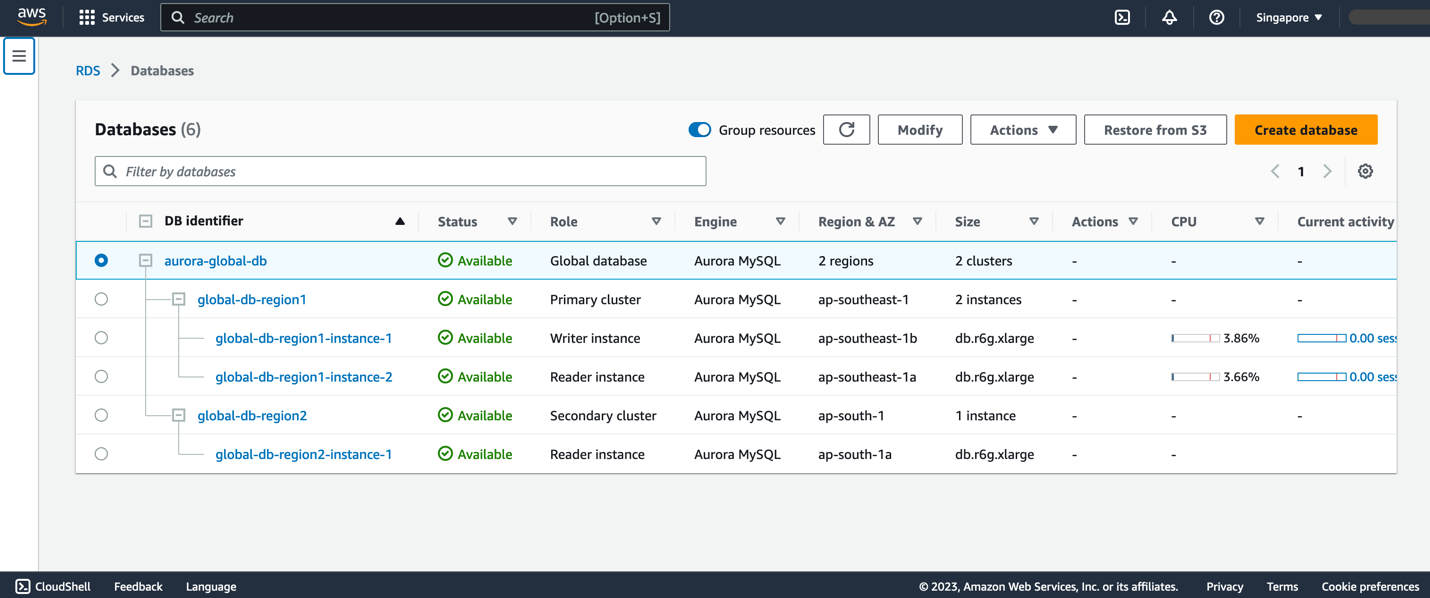Go to previous page arrow
1430x598 pixels.
(x=1275, y=171)
